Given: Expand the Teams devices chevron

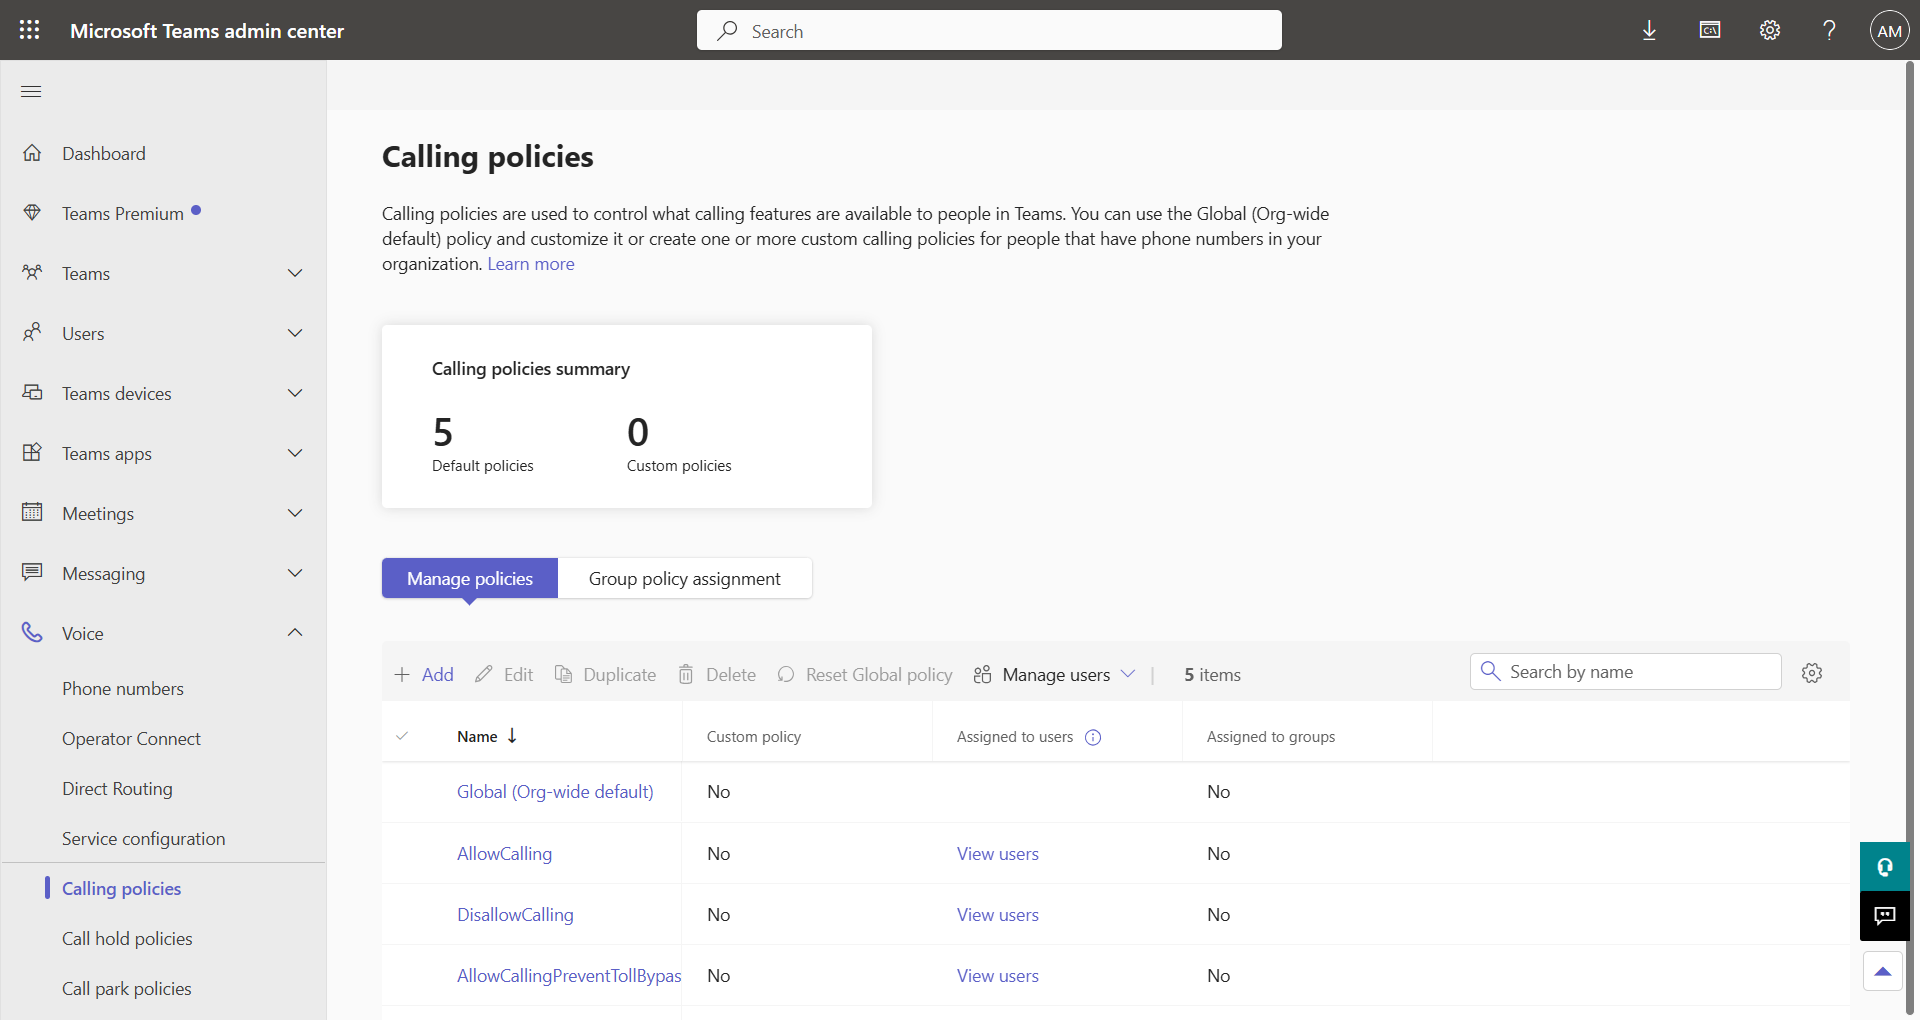Looking at the screenshot, I should pyautogui.click(x=295, y=393).
